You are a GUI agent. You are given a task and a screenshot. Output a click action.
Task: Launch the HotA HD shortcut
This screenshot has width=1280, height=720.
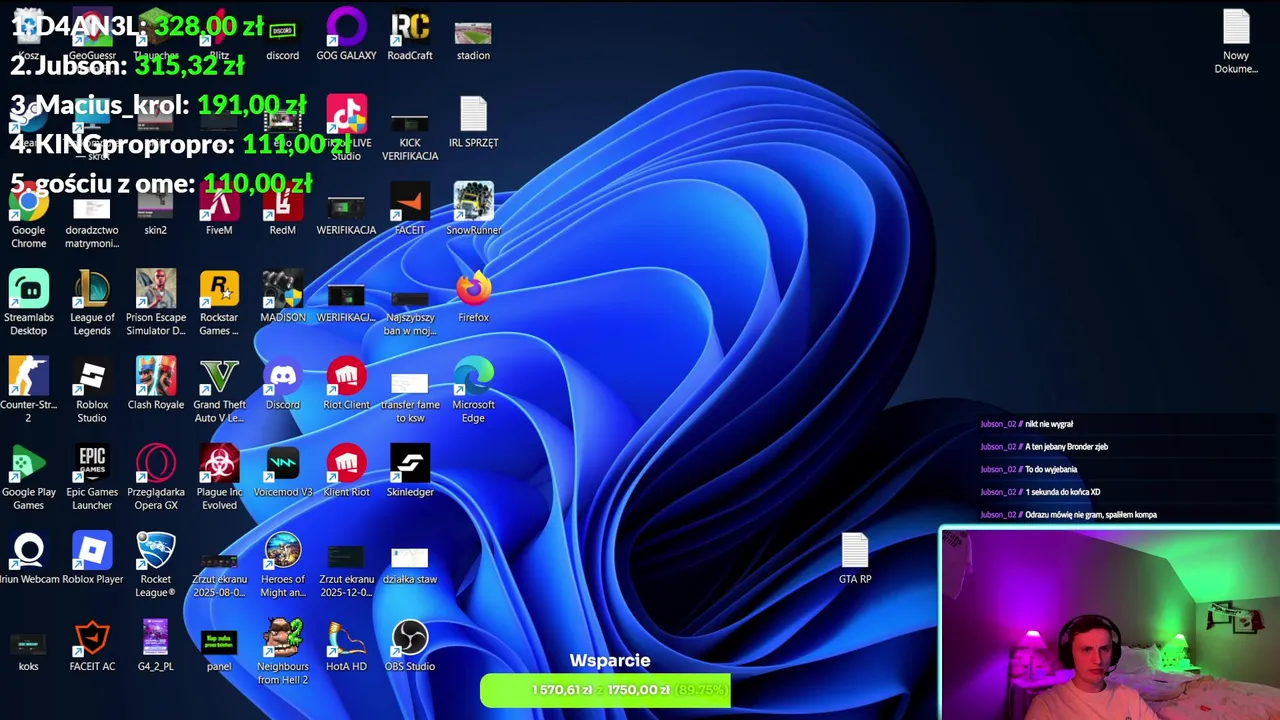tap(346, 646)
